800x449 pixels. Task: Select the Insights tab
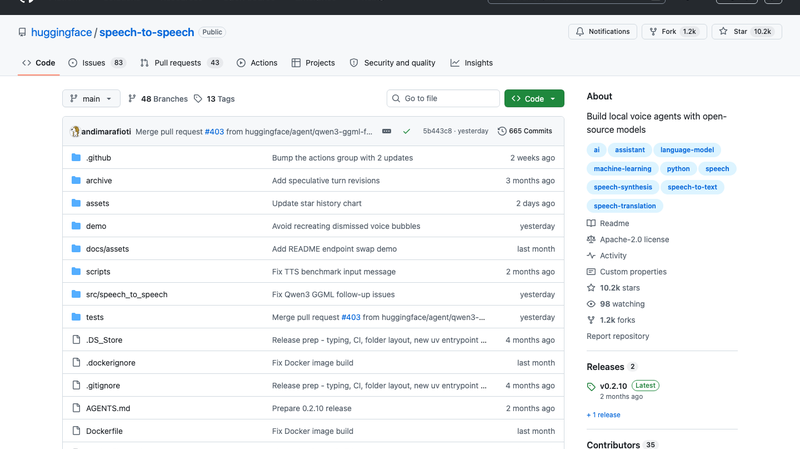coord(471,63)
